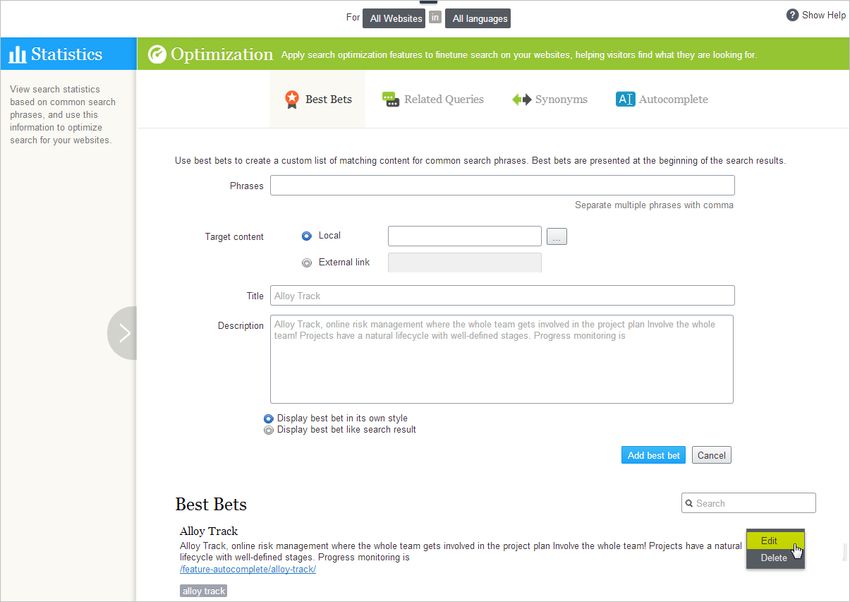Viewport: 850px width, 602px height.
Task: Click the Autocomplete AI icon
Action: pyautogui.click(x=625, y=99)
